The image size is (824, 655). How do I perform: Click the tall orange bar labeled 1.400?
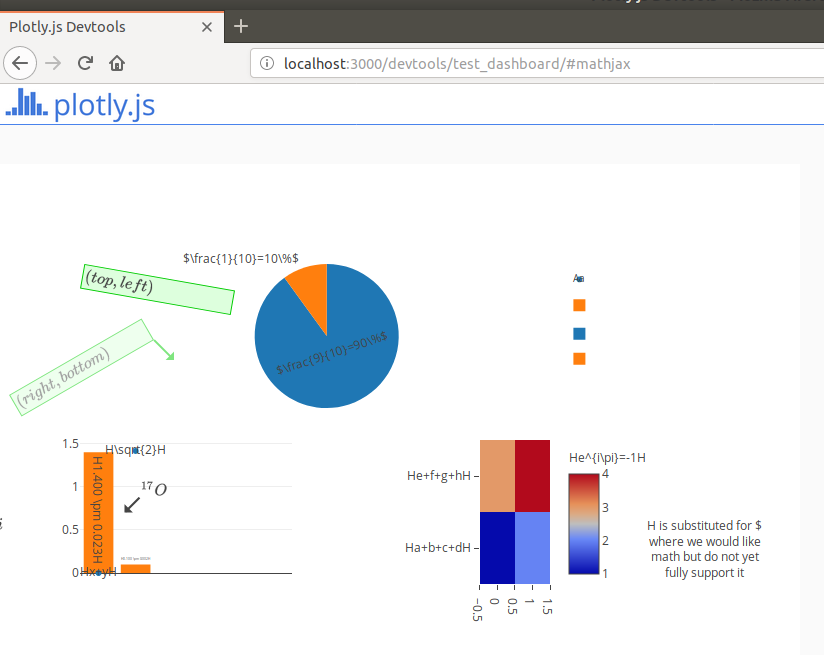[98, 512]
